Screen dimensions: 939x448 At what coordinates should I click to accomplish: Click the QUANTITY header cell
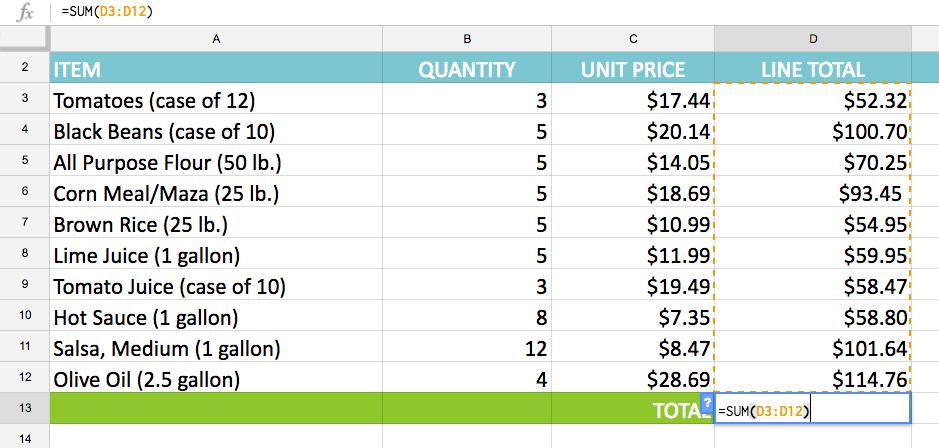[467, 70]
